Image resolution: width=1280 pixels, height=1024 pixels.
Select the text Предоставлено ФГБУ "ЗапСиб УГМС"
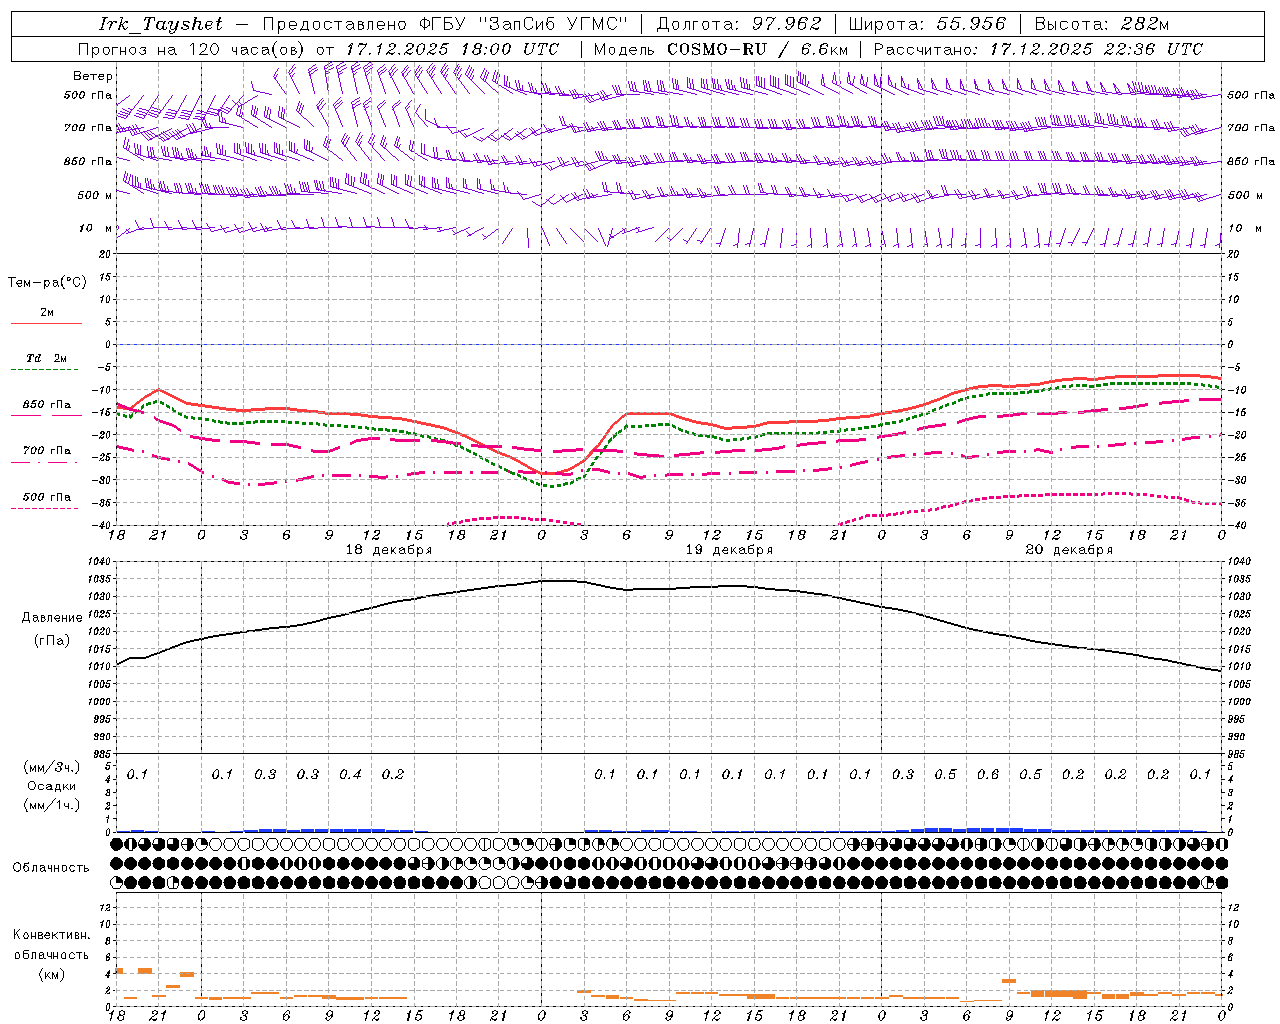[x=445, y=24]
